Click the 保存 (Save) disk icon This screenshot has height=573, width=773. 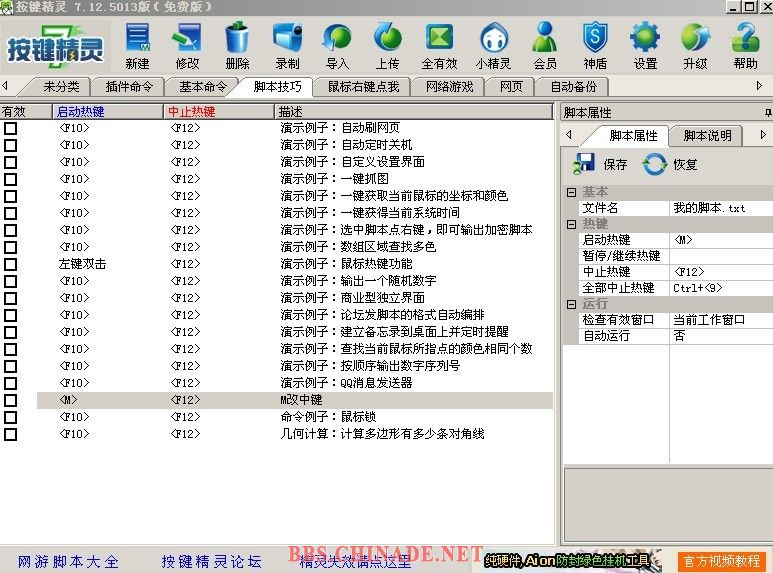click(x=585, y=164)
